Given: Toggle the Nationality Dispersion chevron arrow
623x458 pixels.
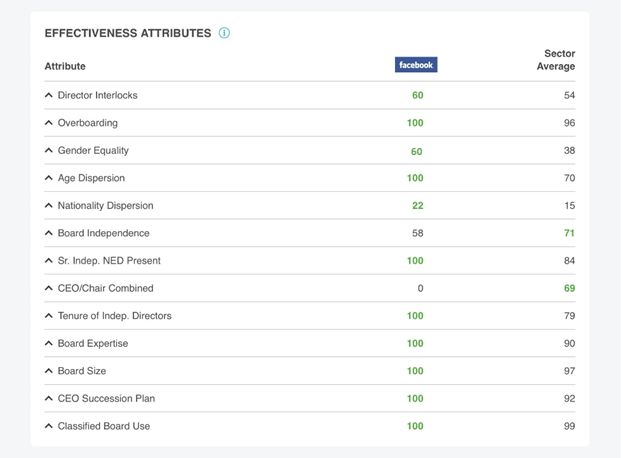Looking at the screenshot, I should pyautogui.click(x=49, y=206).
